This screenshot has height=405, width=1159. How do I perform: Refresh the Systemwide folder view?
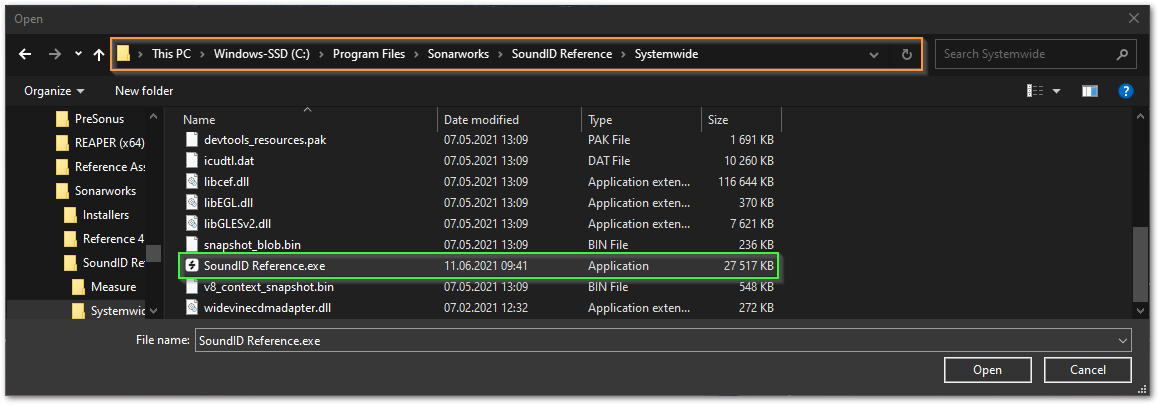pos(907,54)
